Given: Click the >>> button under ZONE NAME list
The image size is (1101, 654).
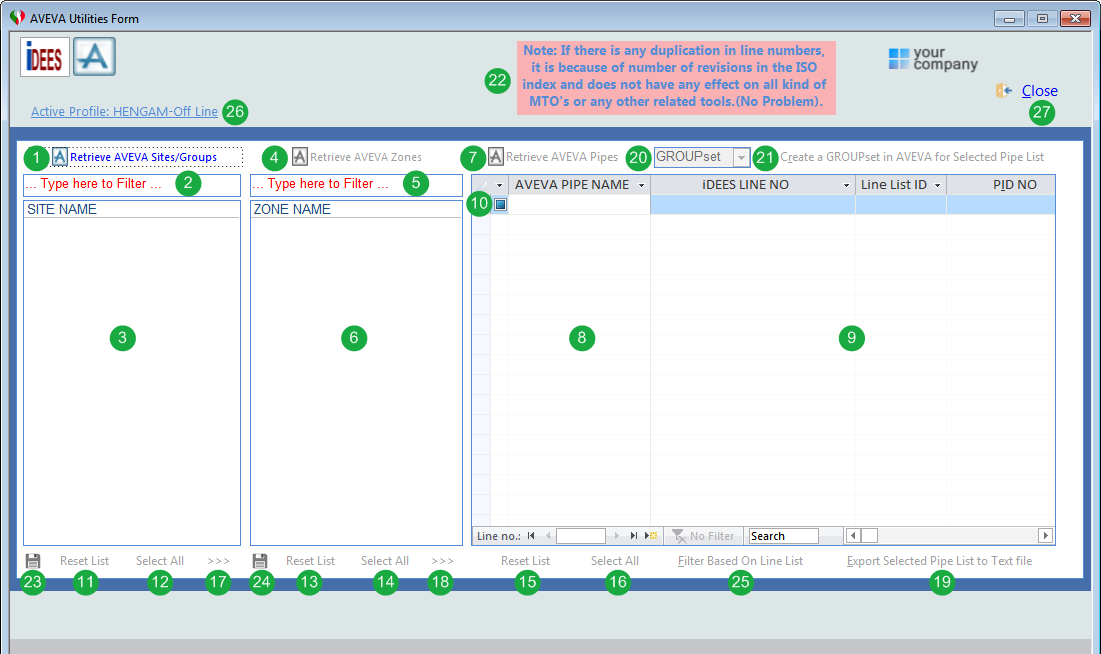Looking at the screenshot, I should [x=442, y=561].
